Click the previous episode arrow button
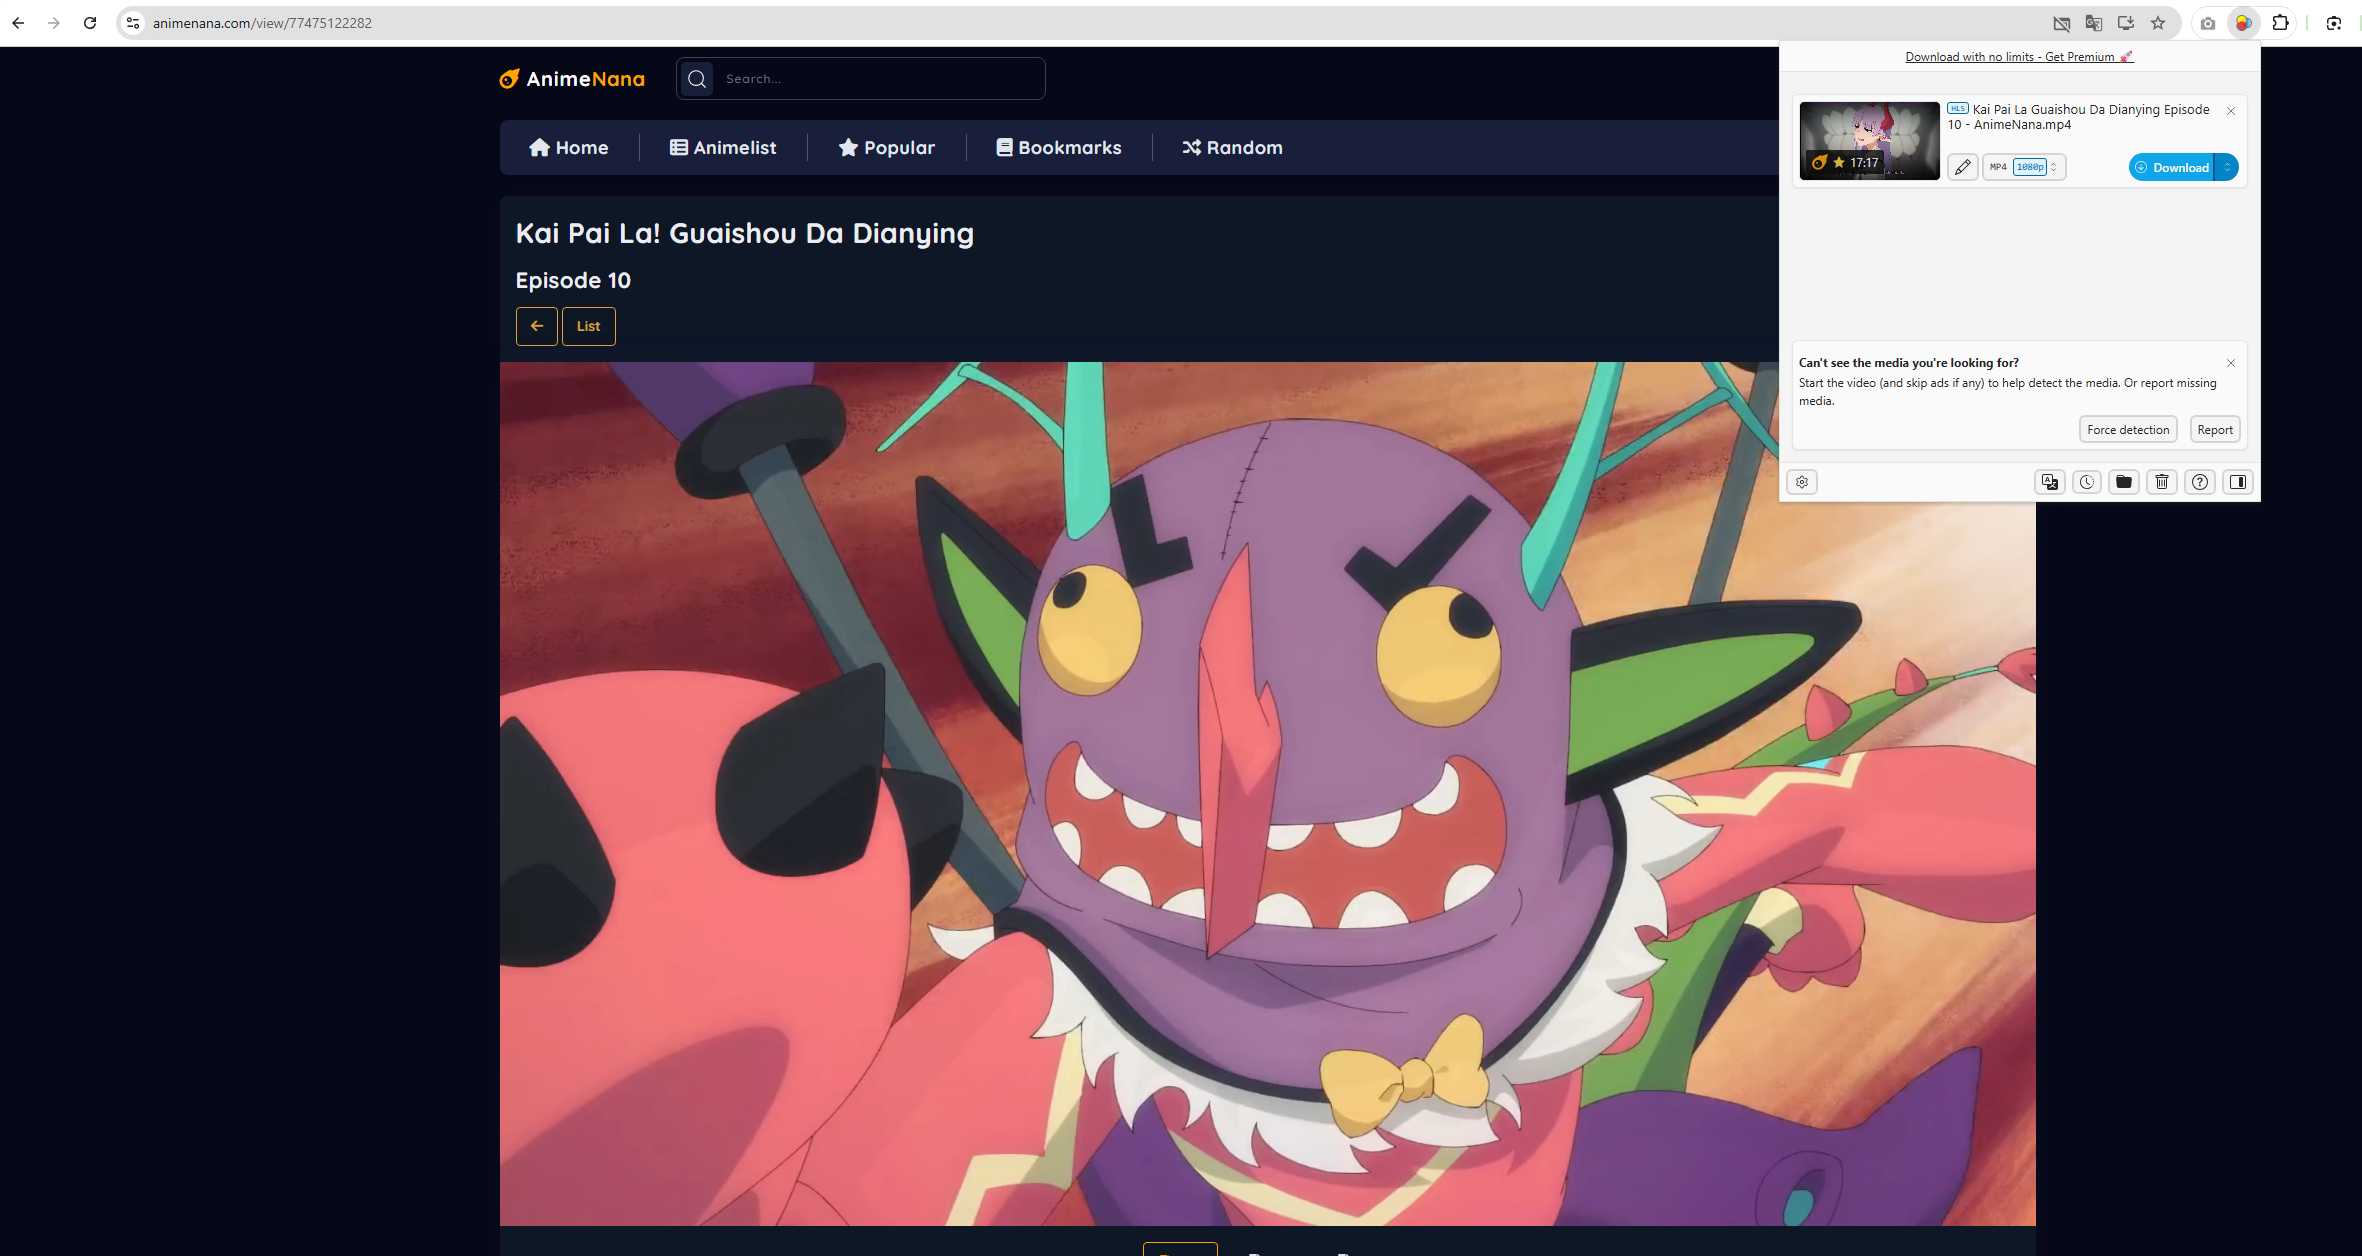 click(537, 326)
